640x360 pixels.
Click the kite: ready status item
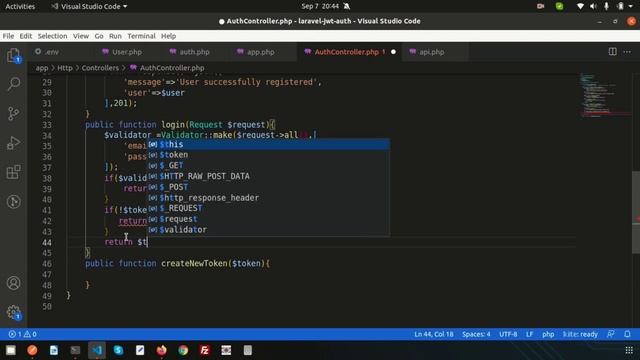(580, 334)
